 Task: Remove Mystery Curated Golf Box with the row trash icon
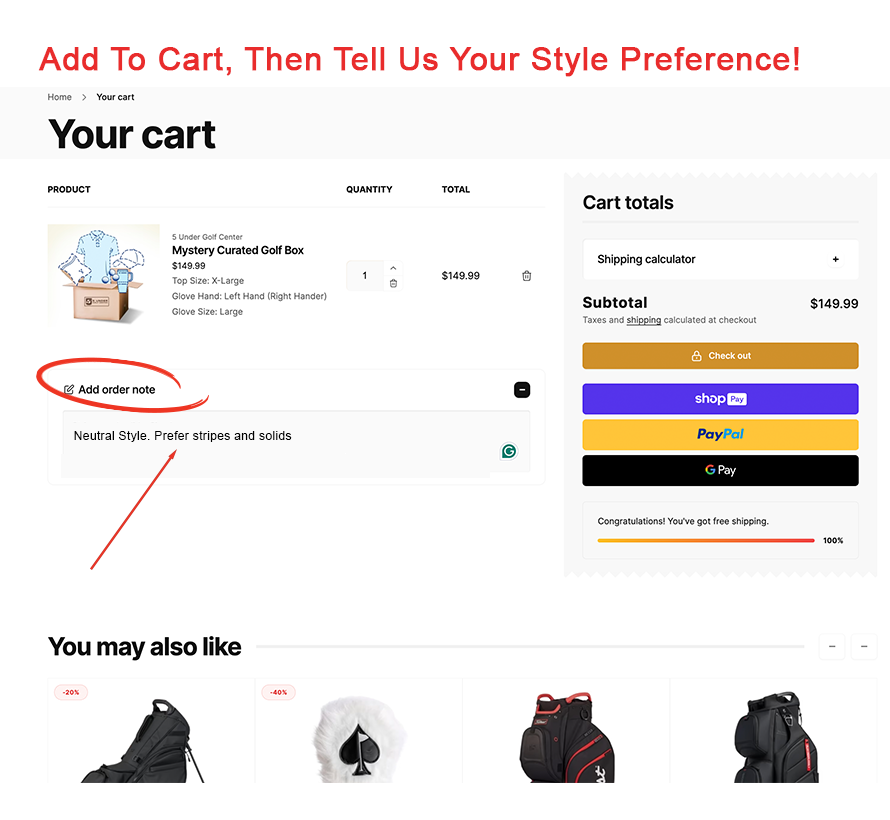527,276
